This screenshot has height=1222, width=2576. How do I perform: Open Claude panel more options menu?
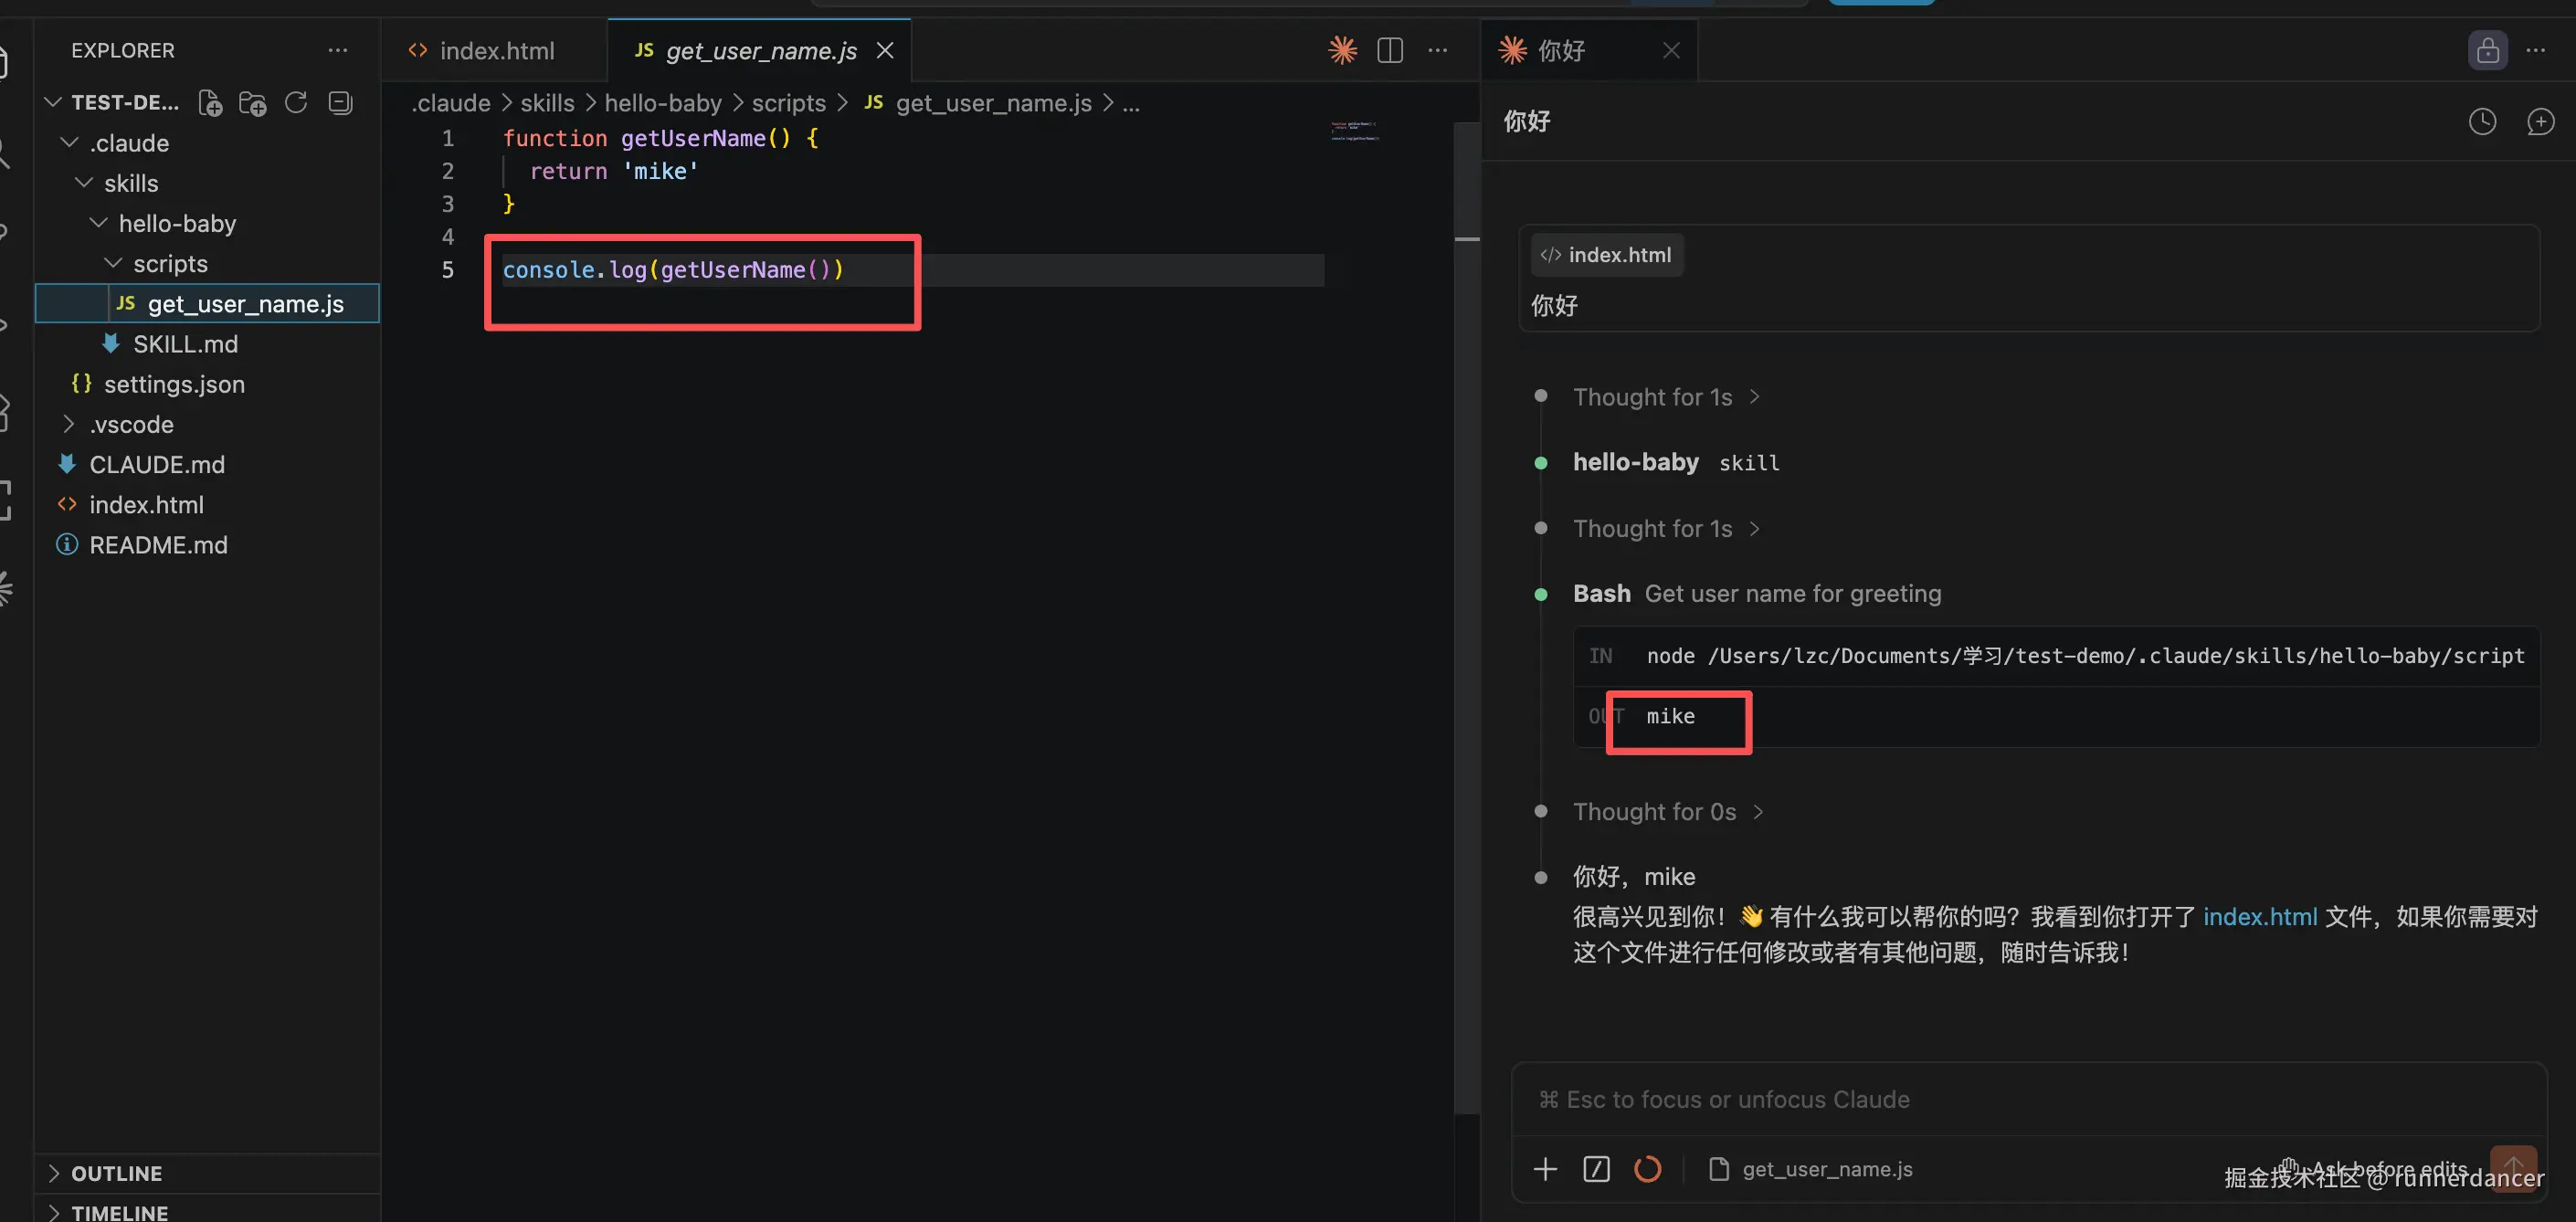2535,50
